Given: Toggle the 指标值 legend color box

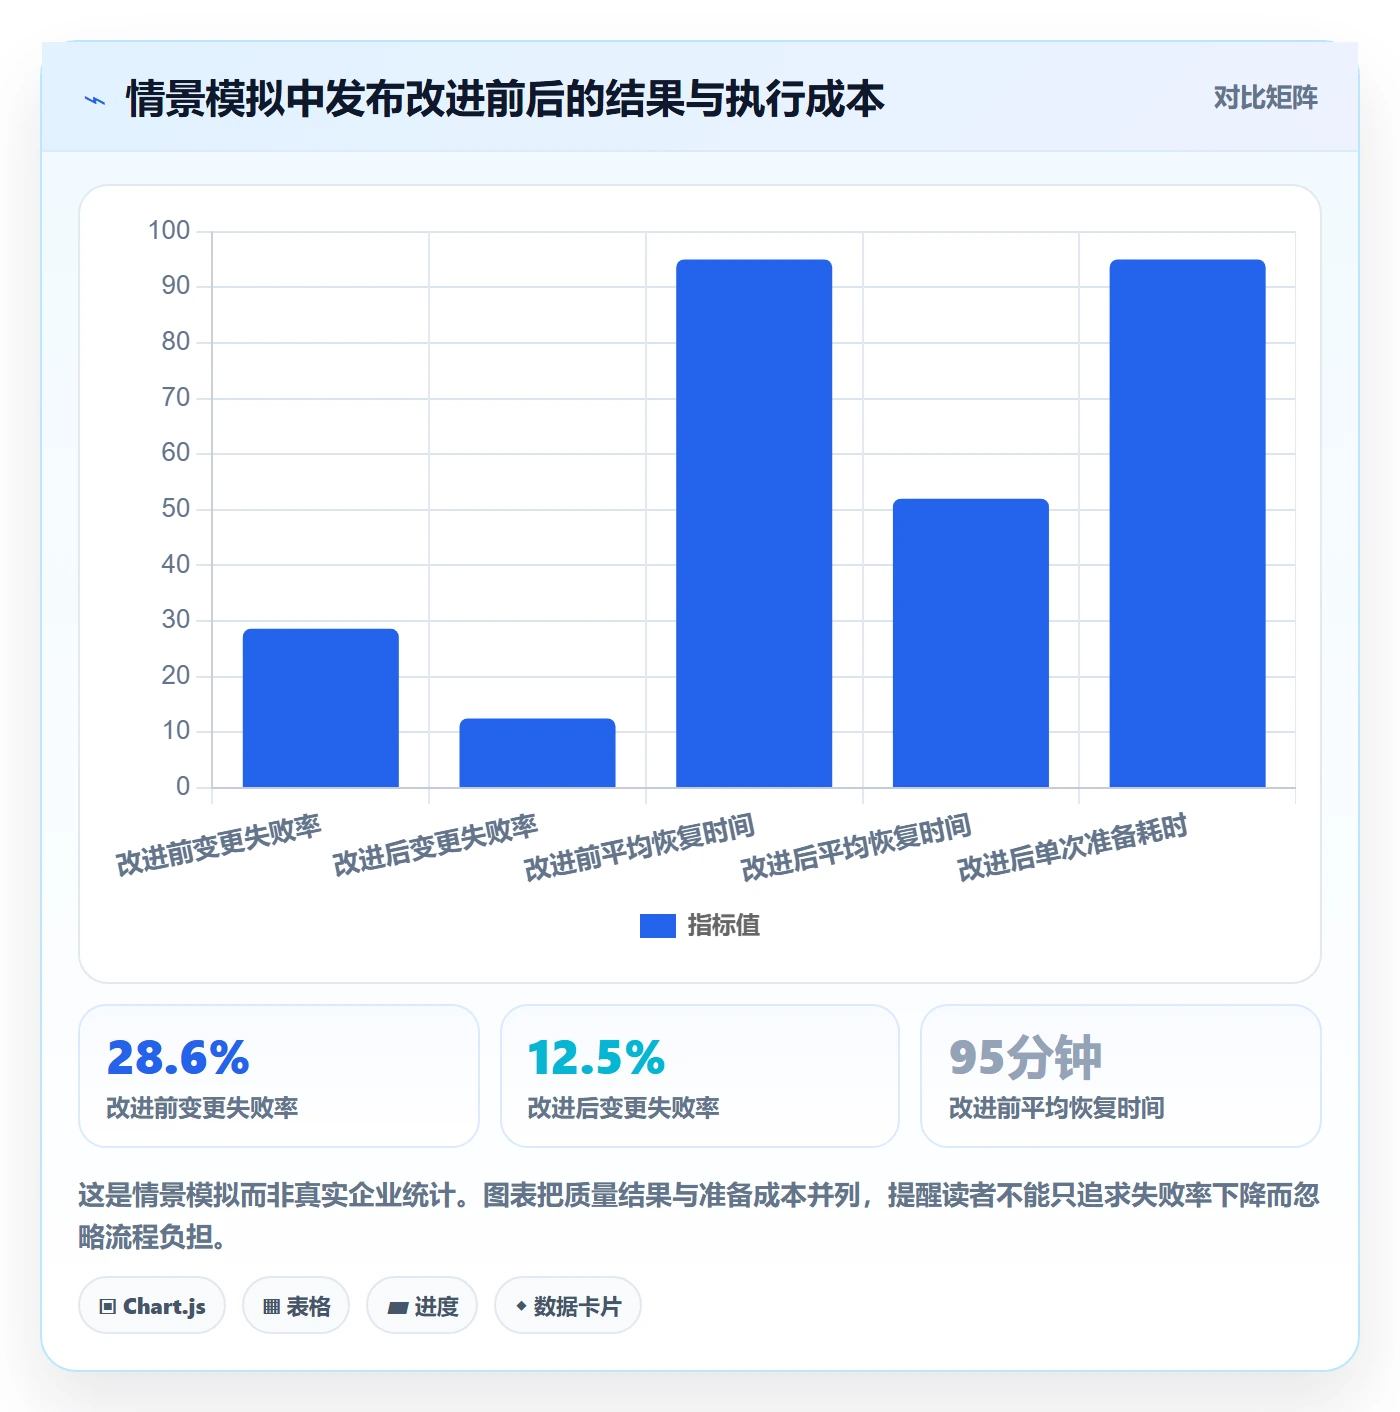Looking at the screenshot, I should click(x=658, y=926).
